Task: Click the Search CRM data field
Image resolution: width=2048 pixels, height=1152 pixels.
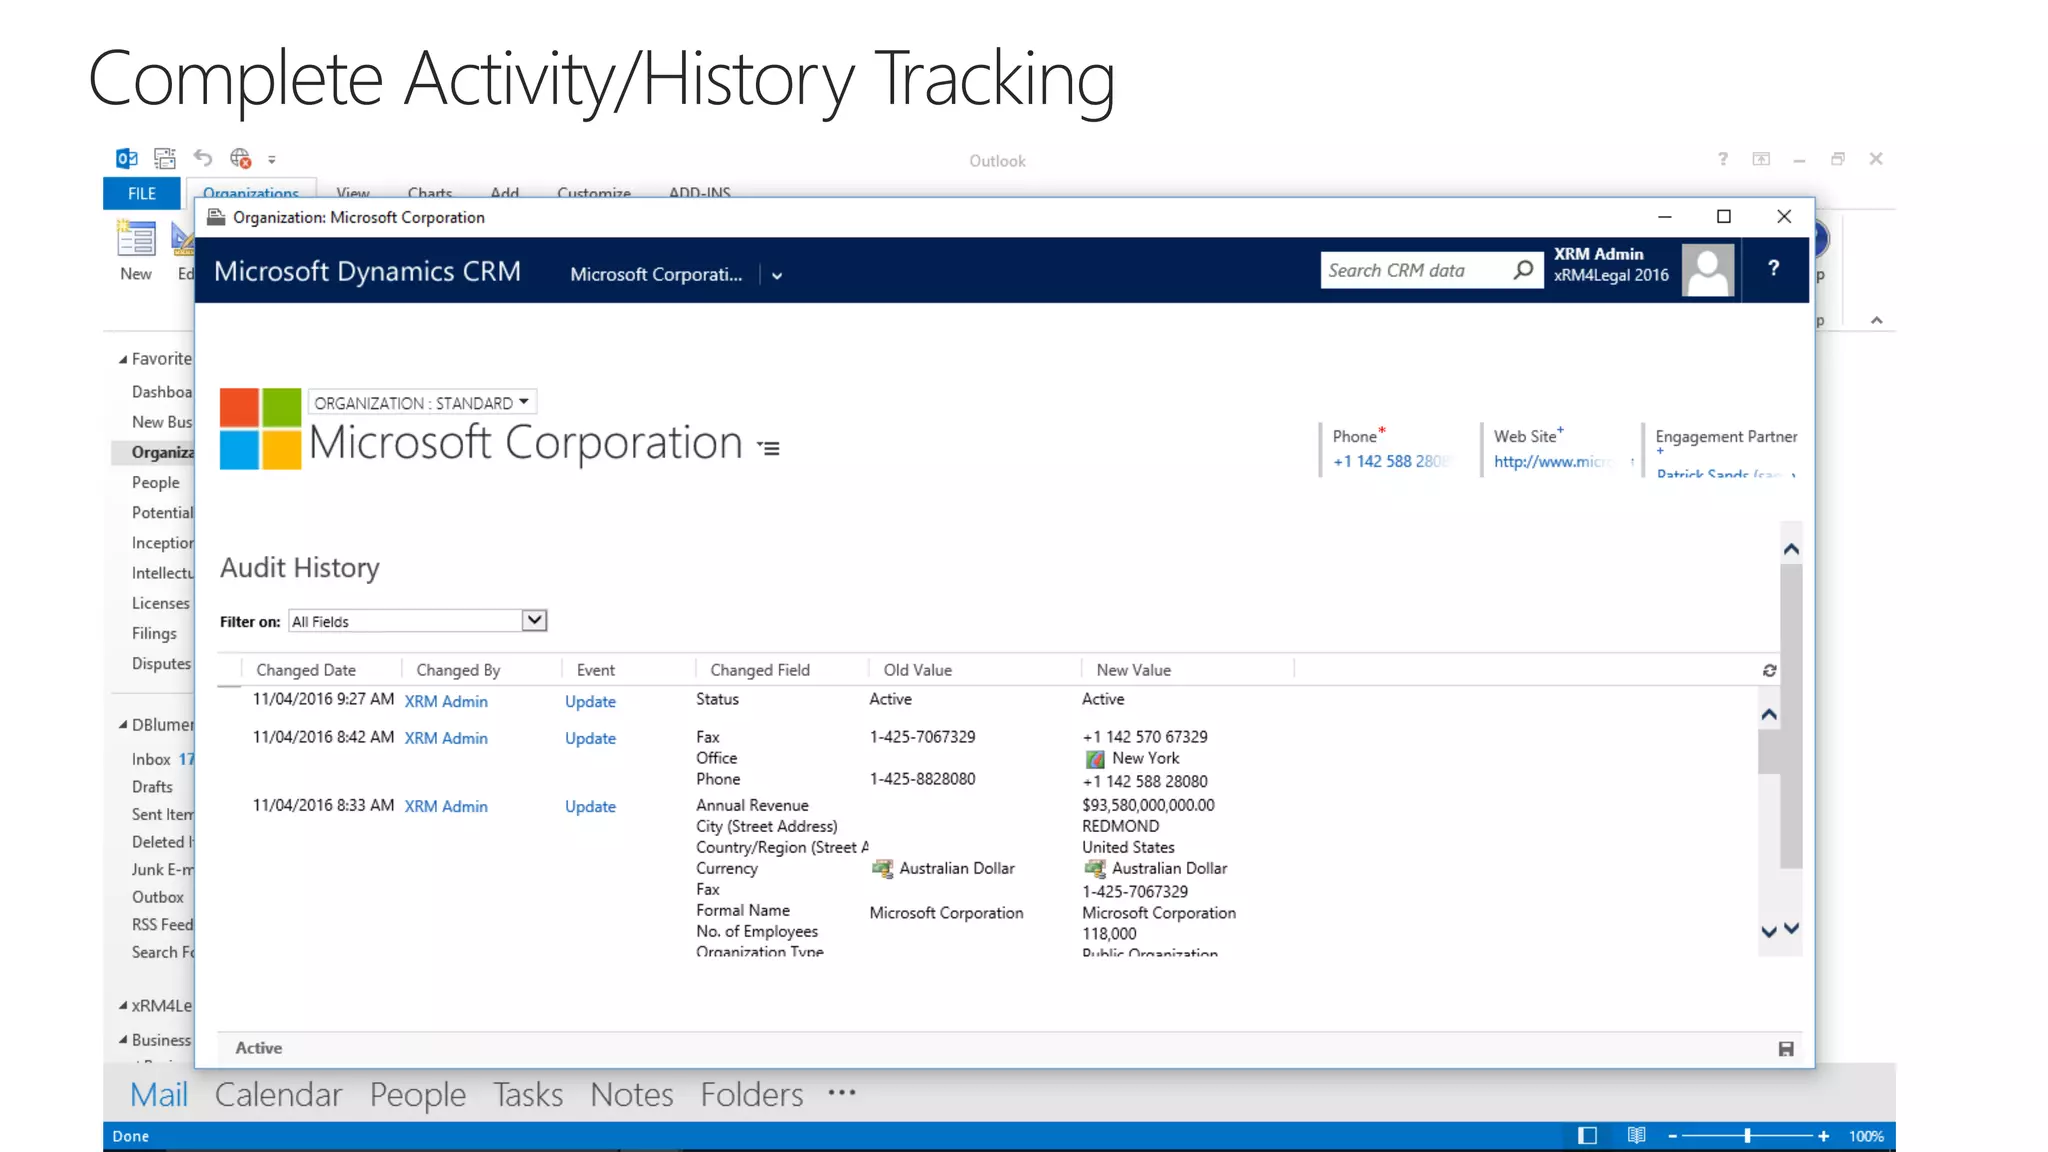Action: pos(1414,270)
